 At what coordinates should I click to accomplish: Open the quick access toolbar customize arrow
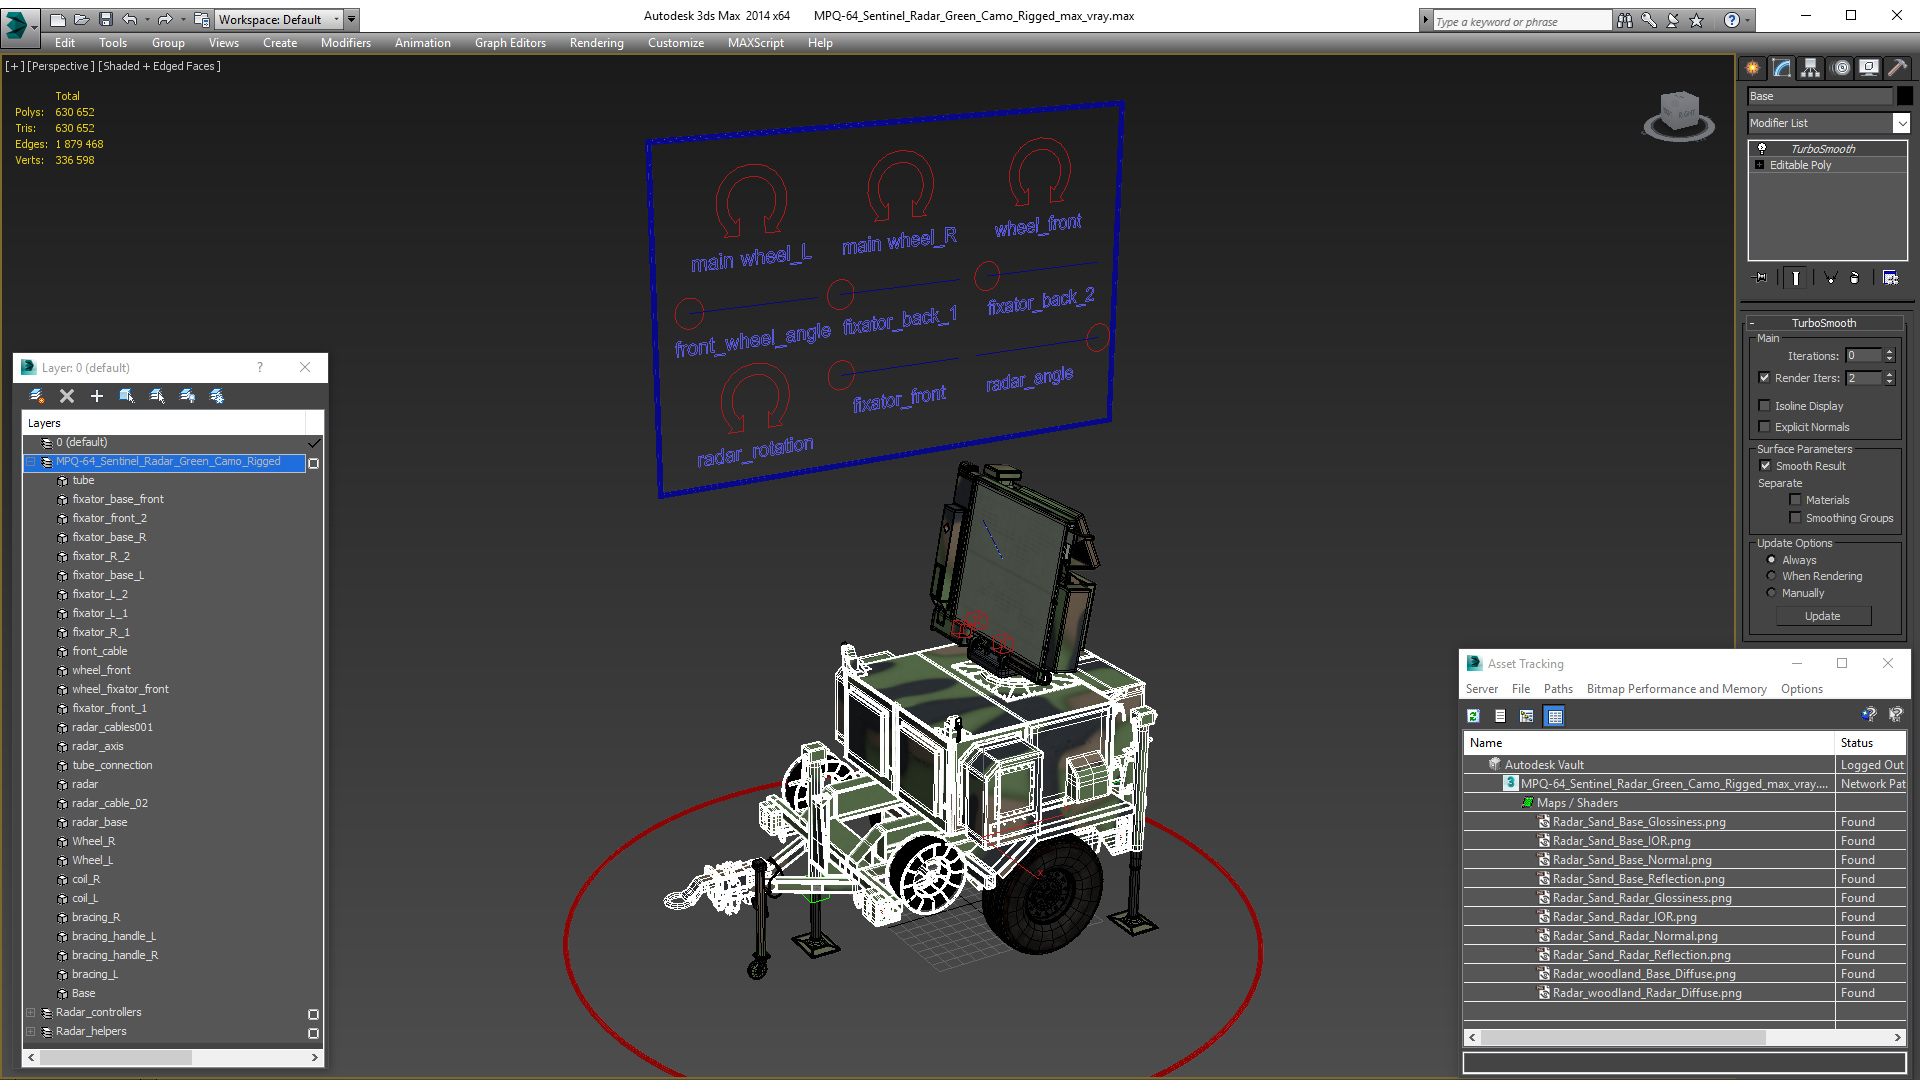pos(351,19)
